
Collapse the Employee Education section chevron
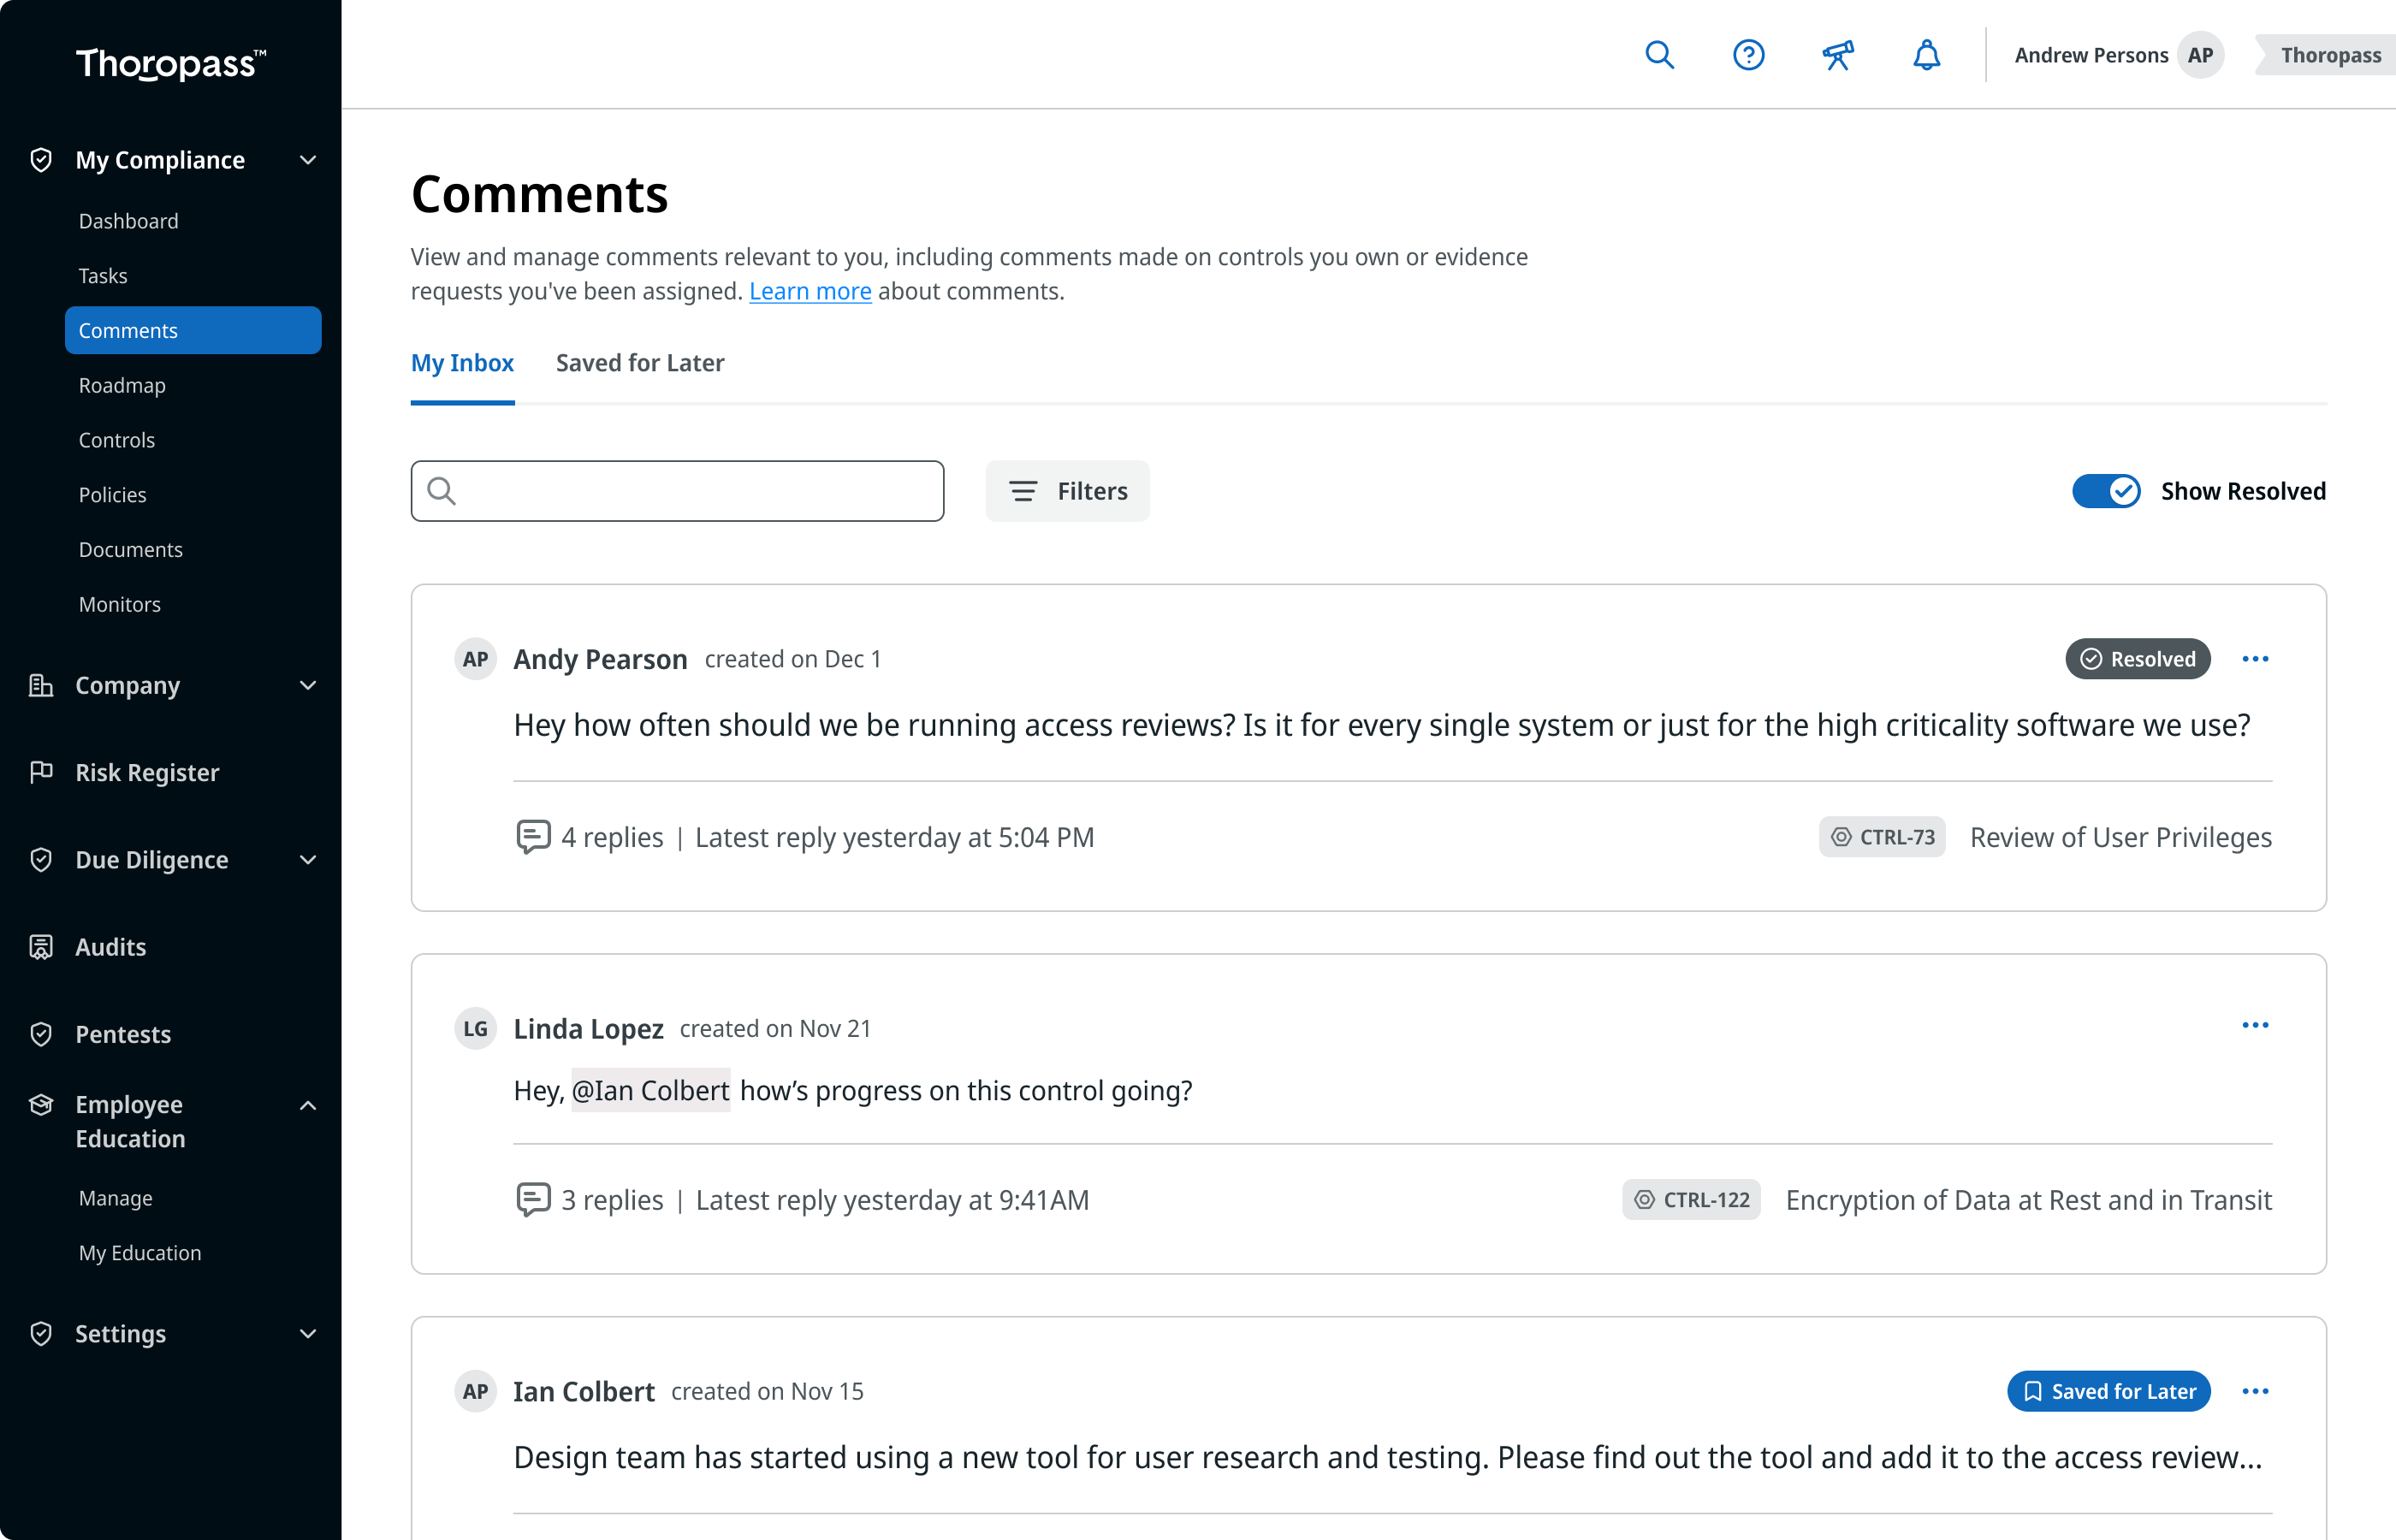(x=308, y=1105)
